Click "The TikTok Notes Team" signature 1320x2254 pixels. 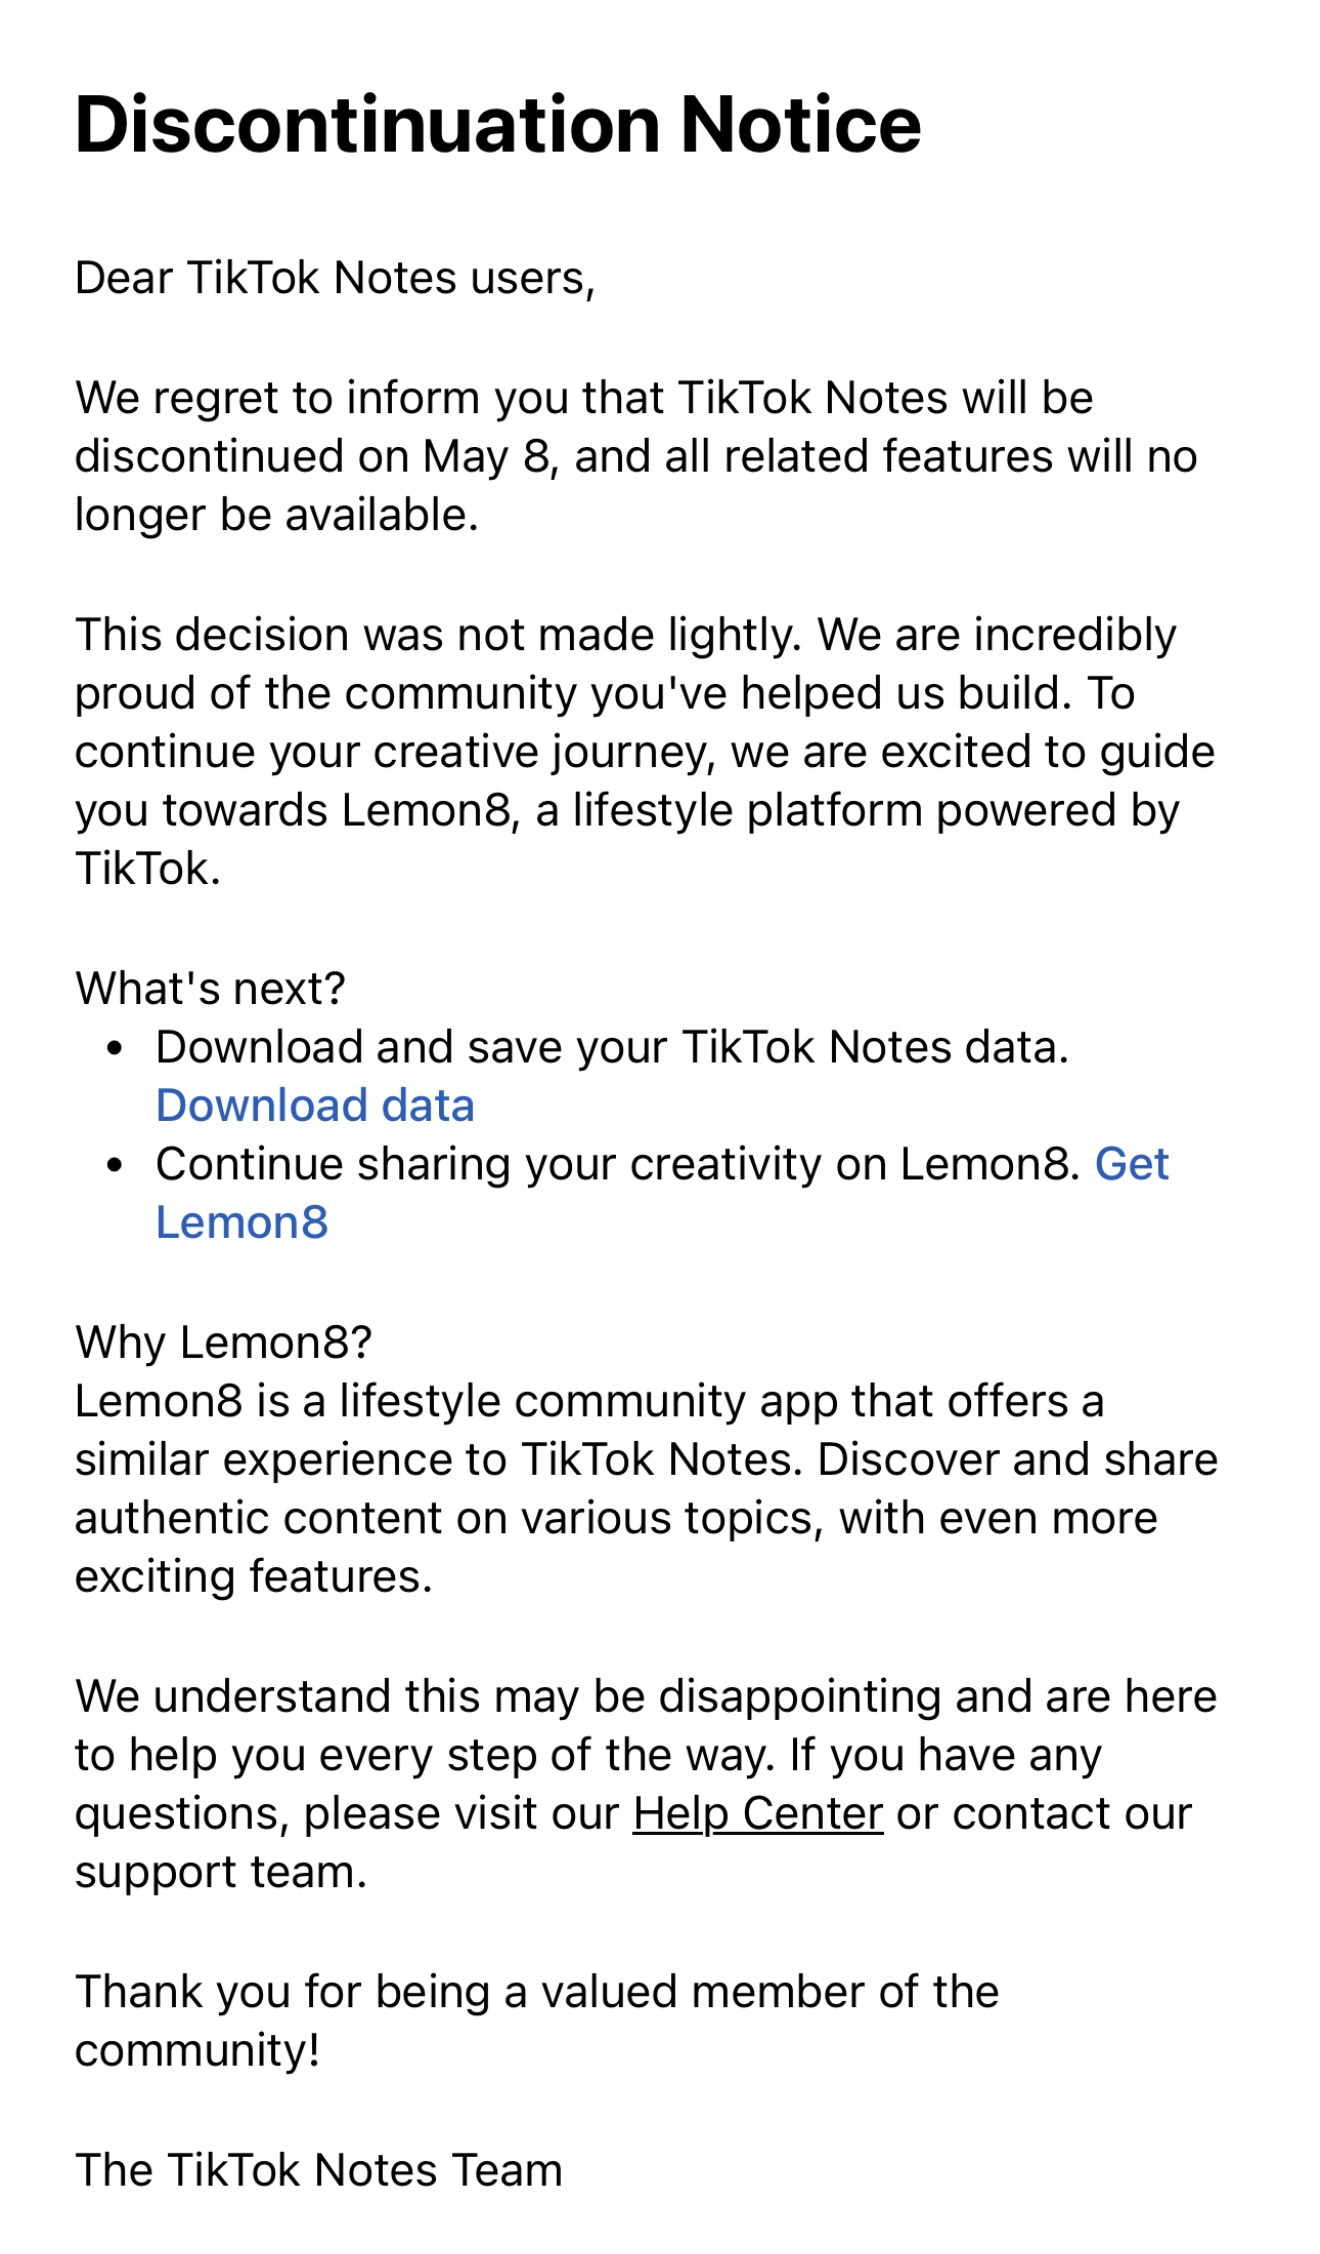click(x=318, y=2170)
